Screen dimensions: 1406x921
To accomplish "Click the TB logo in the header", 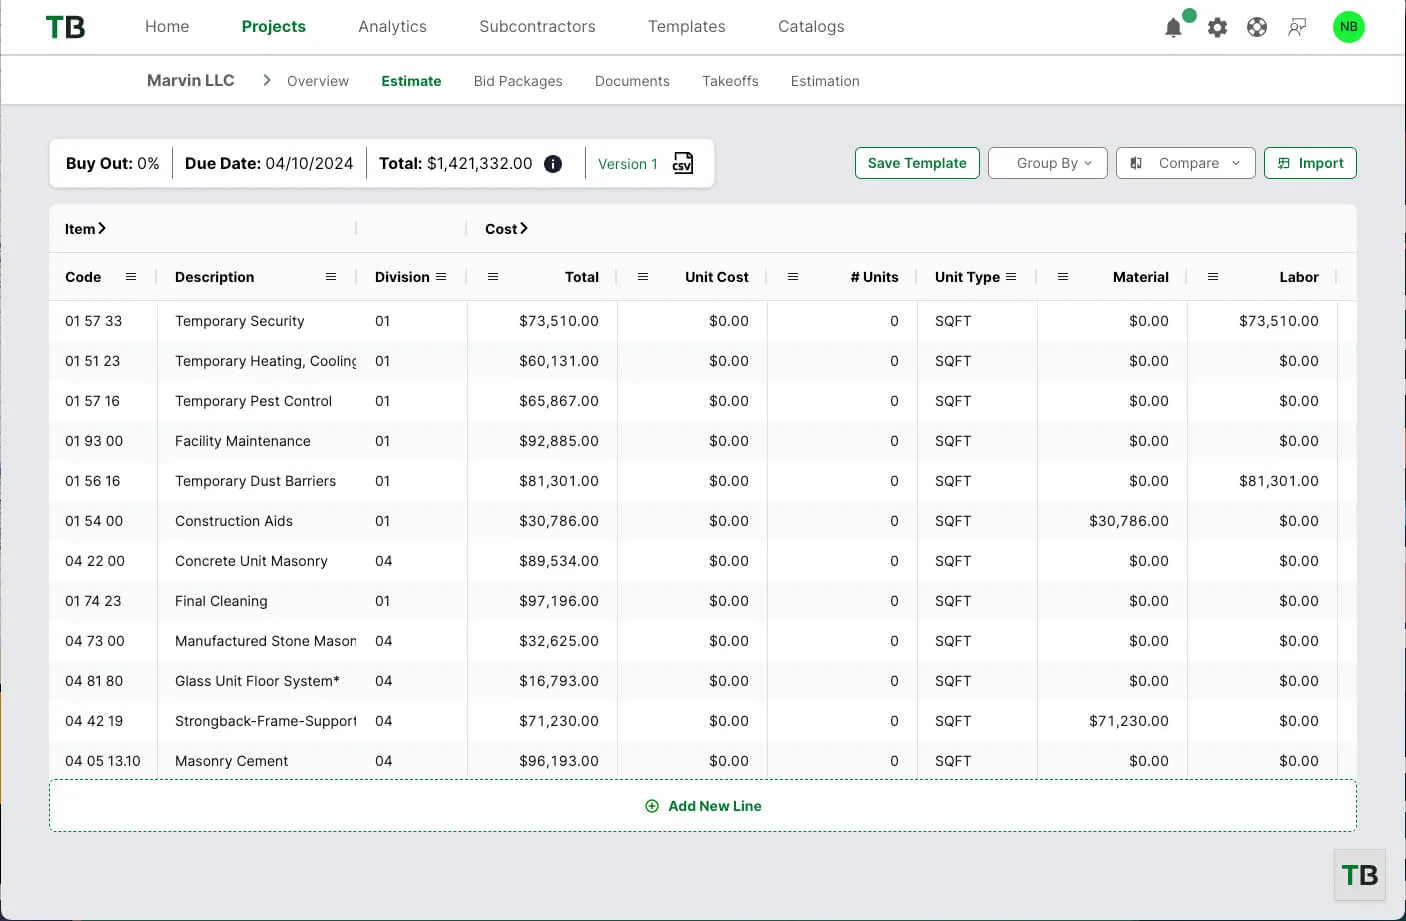I will (64, 27).
